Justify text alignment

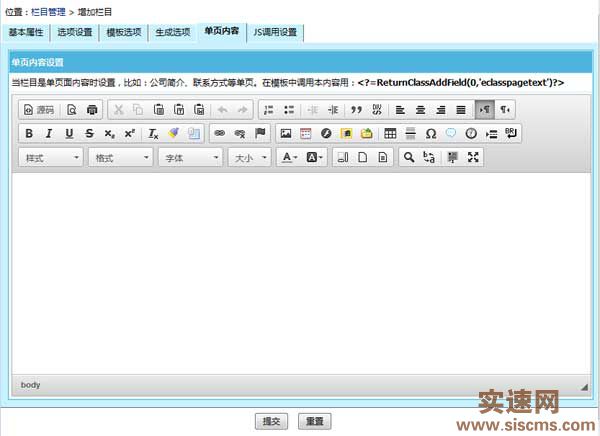click(x=461, y=110)
